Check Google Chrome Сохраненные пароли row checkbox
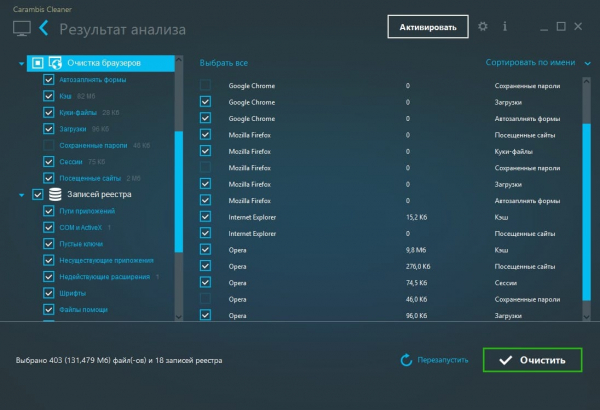Screen dimensions: 600x410 coord(205,85)
